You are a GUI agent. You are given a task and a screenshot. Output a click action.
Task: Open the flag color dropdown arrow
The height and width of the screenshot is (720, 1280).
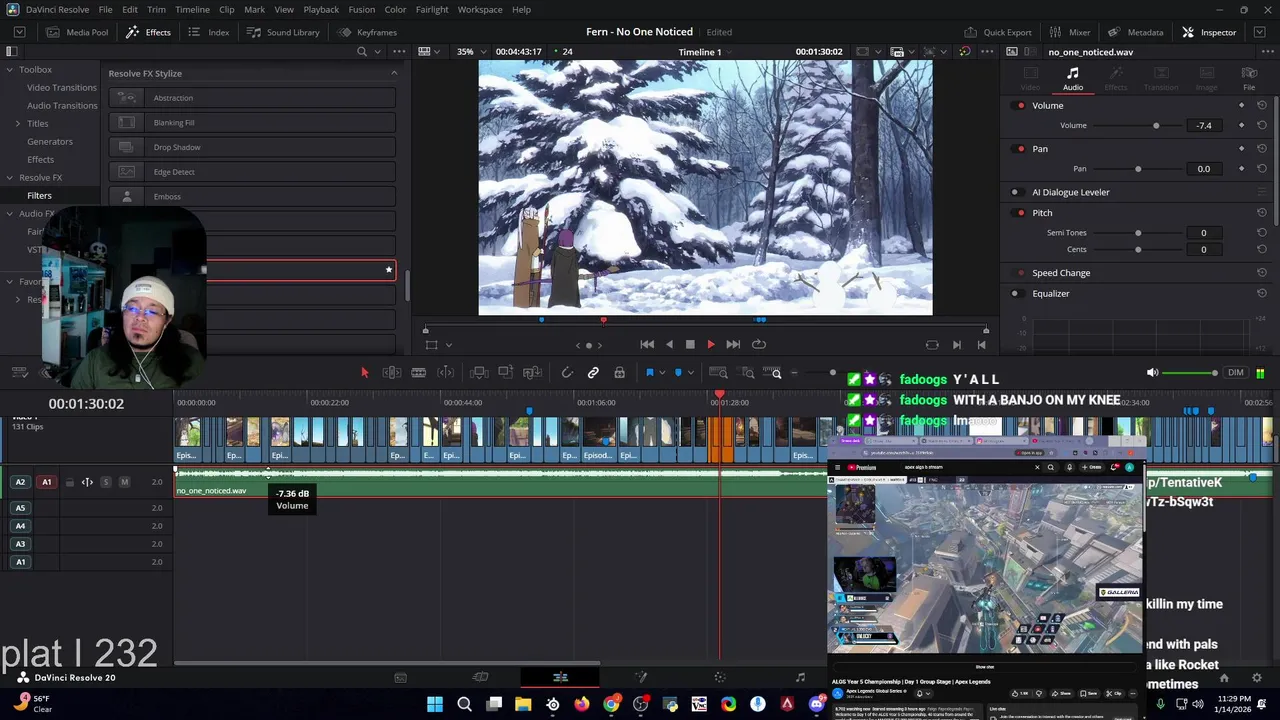(661, 373)
